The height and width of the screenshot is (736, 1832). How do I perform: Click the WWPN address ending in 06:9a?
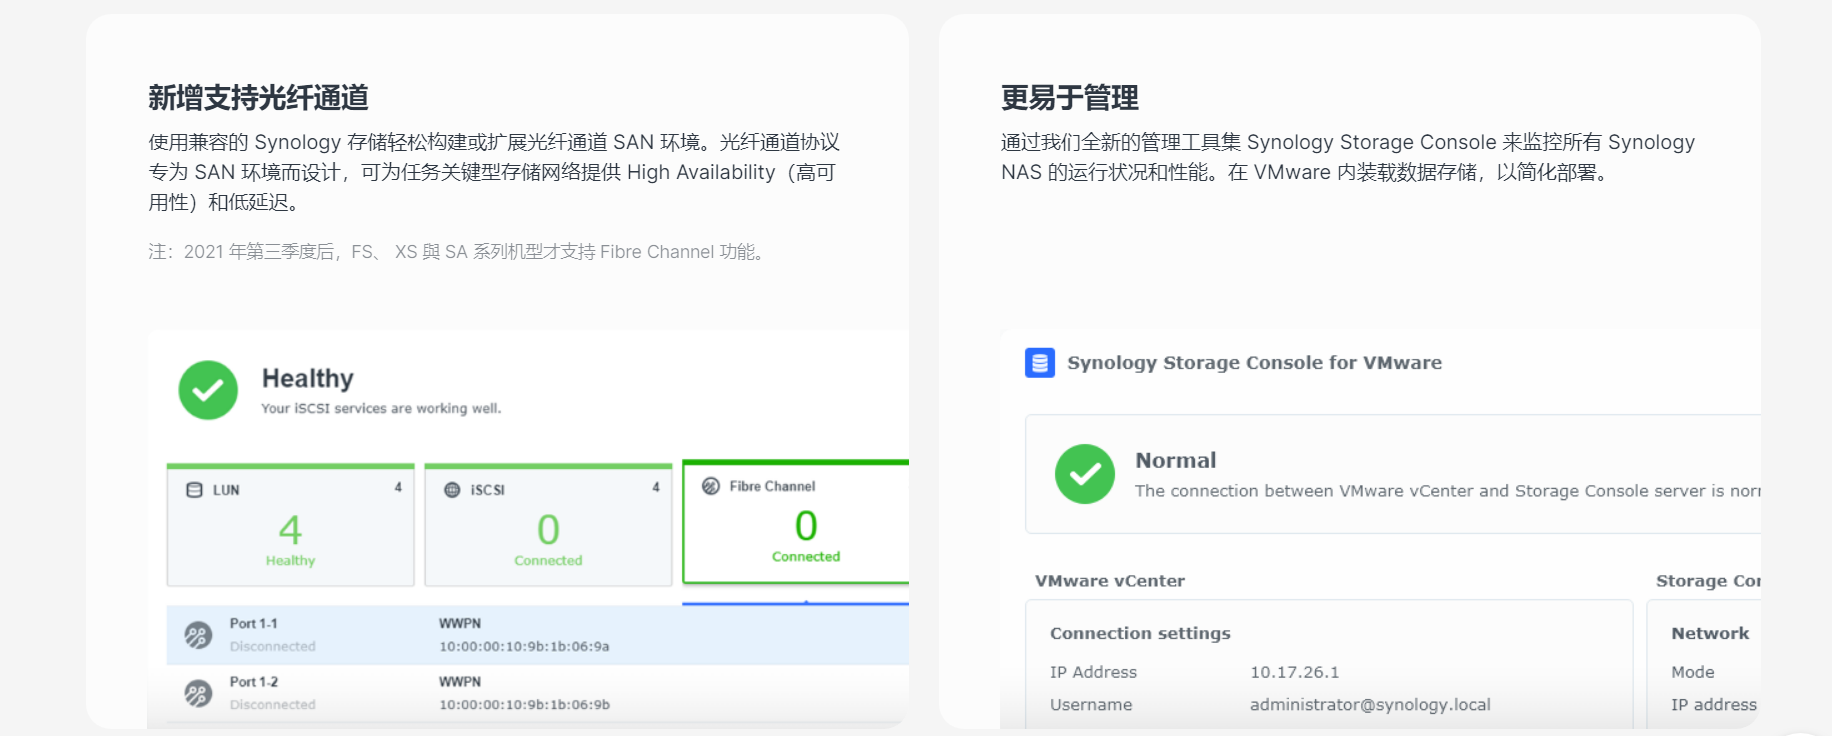click(524, 647)
